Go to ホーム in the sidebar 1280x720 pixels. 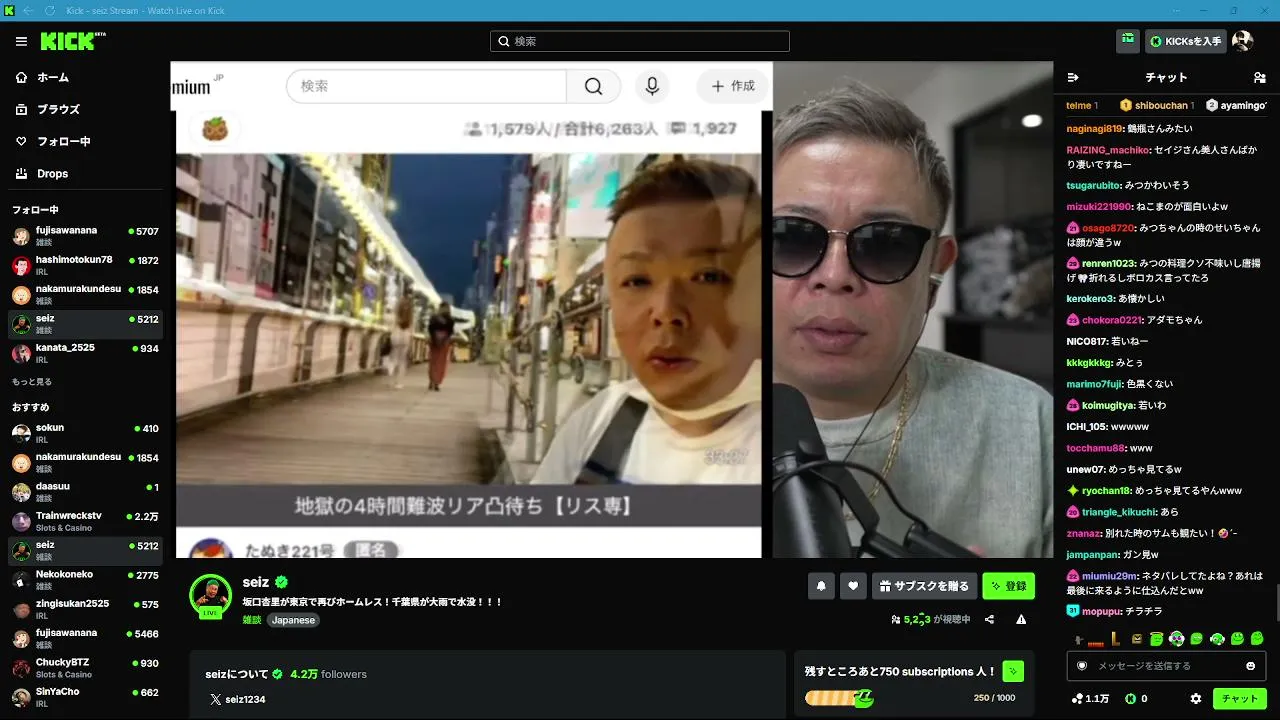point(42,77)
